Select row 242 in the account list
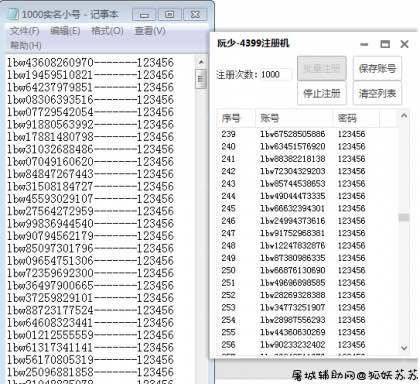 point(307,171)
